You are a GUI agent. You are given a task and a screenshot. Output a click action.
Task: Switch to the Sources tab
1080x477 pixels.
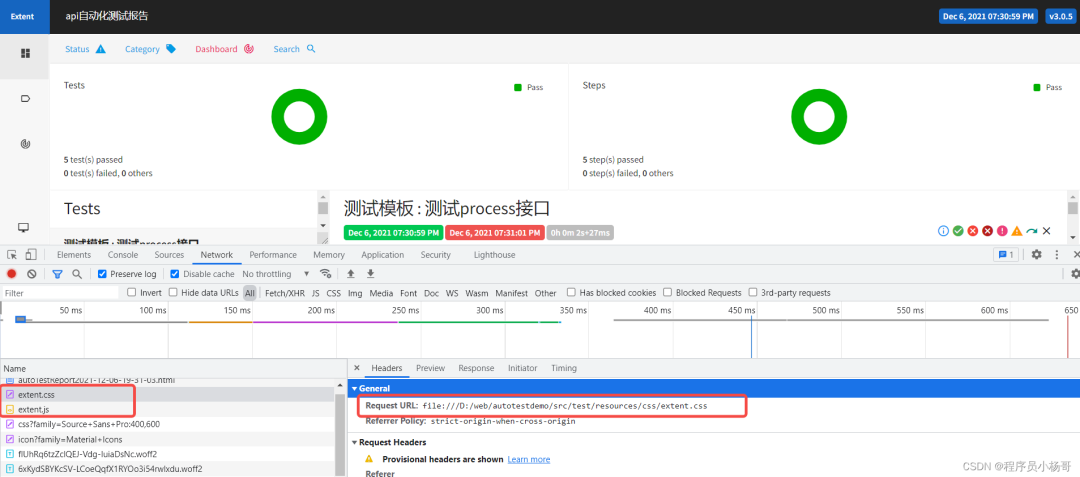tap(169, 255)
